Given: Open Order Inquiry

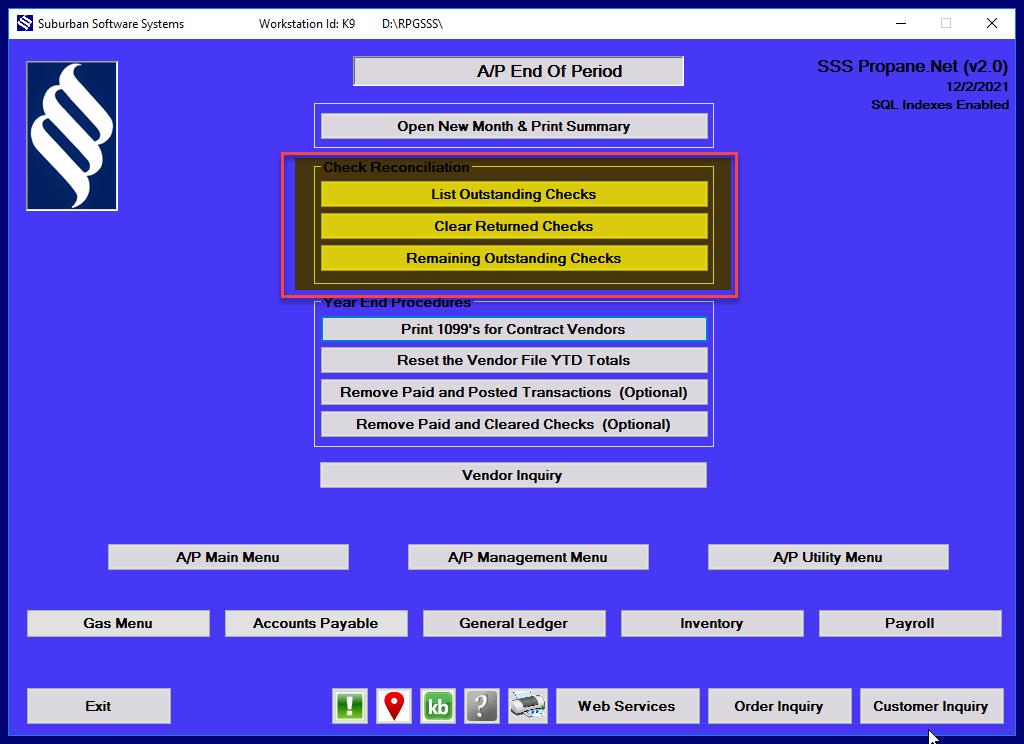Looking at the screenshot, I should pyautogui.click(x=780, y=706).
